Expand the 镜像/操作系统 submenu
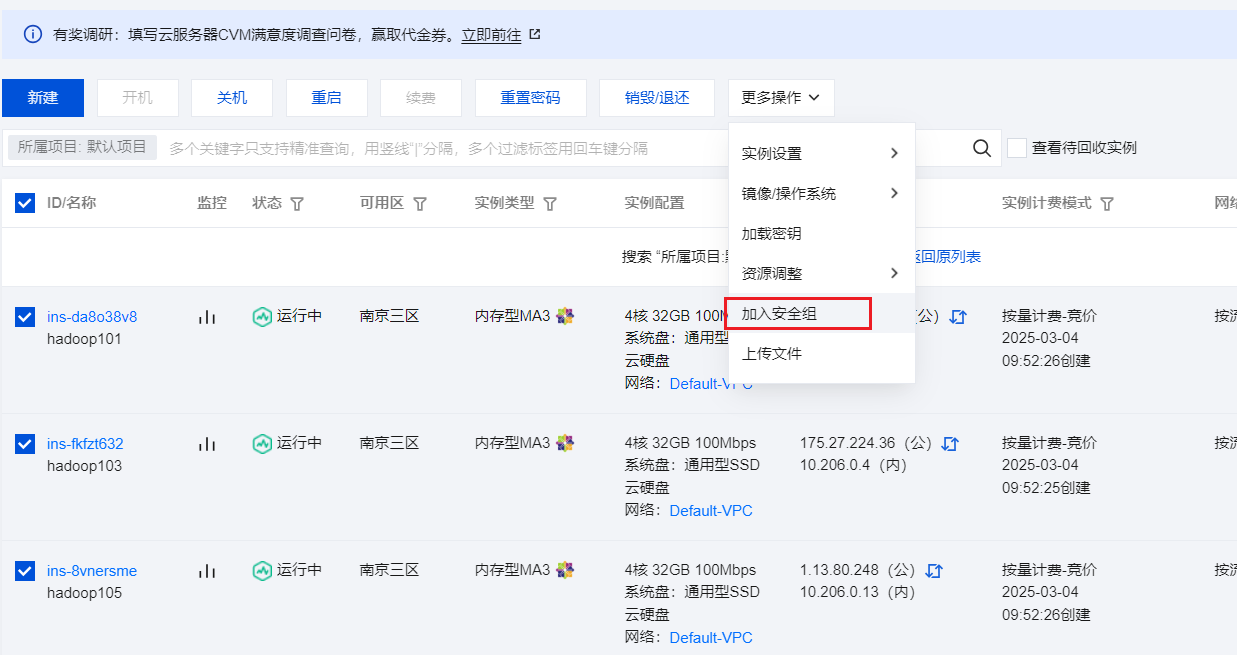Image resolution: width=1237 pixels, height=655 pixels. tap(821, 193)
